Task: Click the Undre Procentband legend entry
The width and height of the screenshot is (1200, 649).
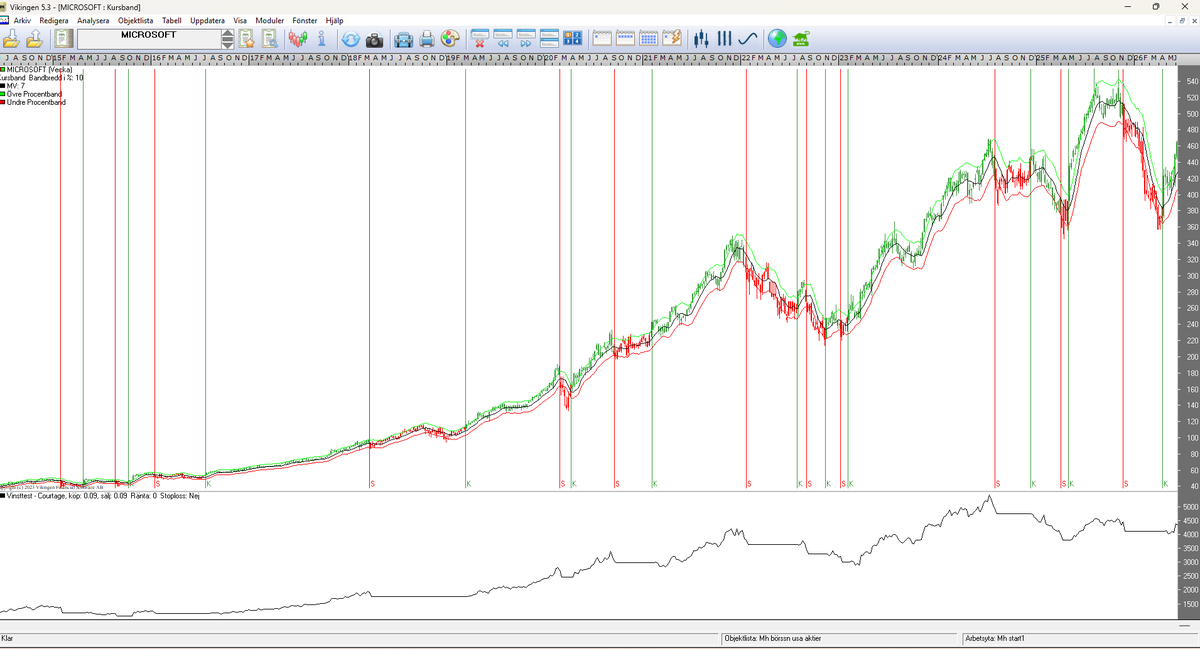Action: (36, 102)
